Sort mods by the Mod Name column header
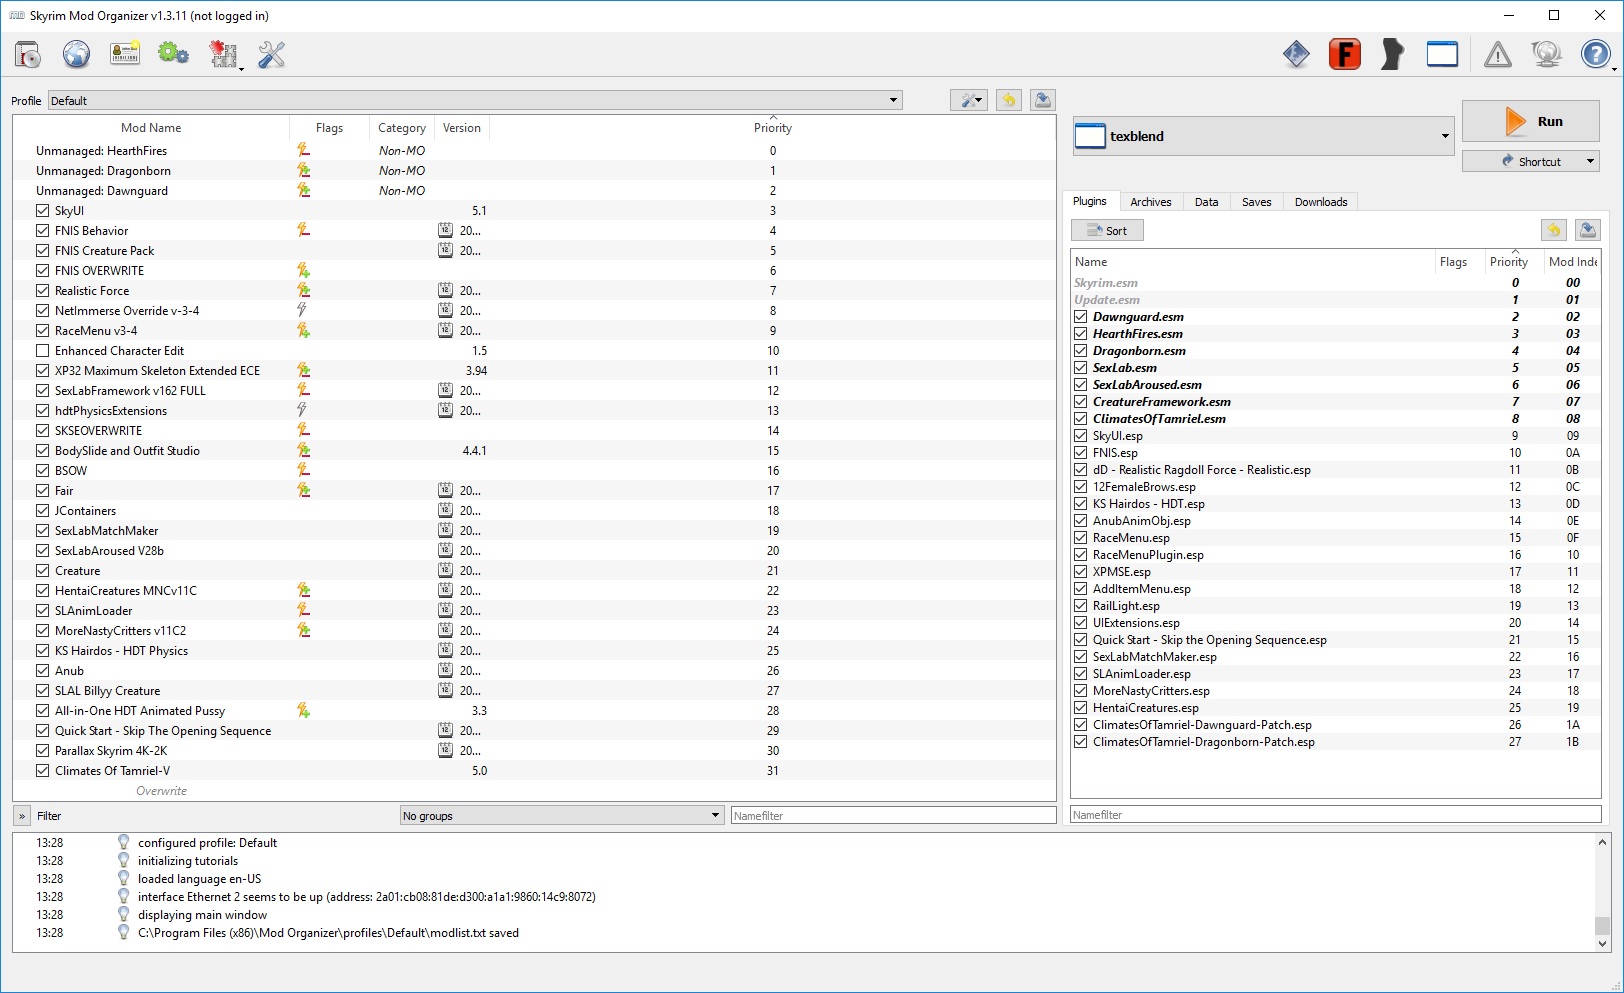This screenshot has width=1624, height=993. coord(151,127)
